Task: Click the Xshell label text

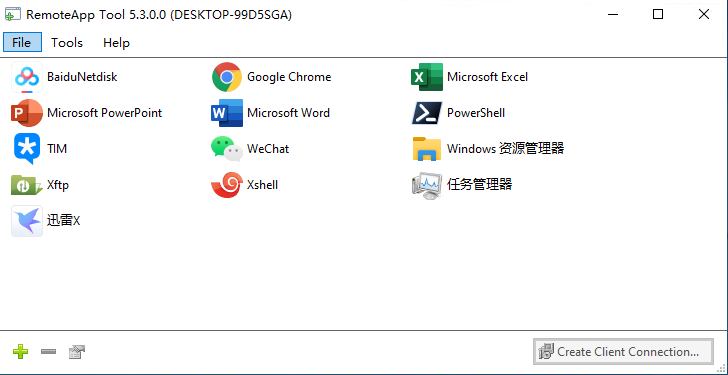Action: click(262, 185)
